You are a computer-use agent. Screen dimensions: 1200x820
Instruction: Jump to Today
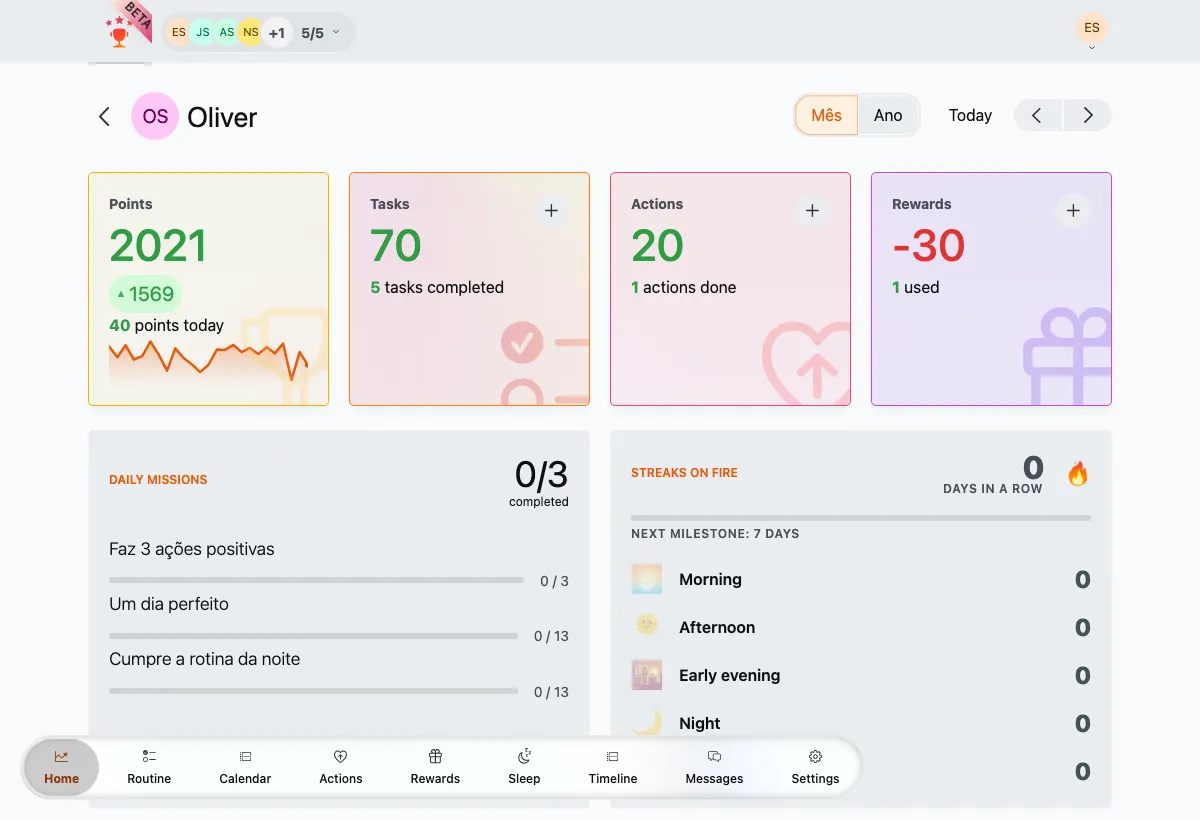point(970,115)
